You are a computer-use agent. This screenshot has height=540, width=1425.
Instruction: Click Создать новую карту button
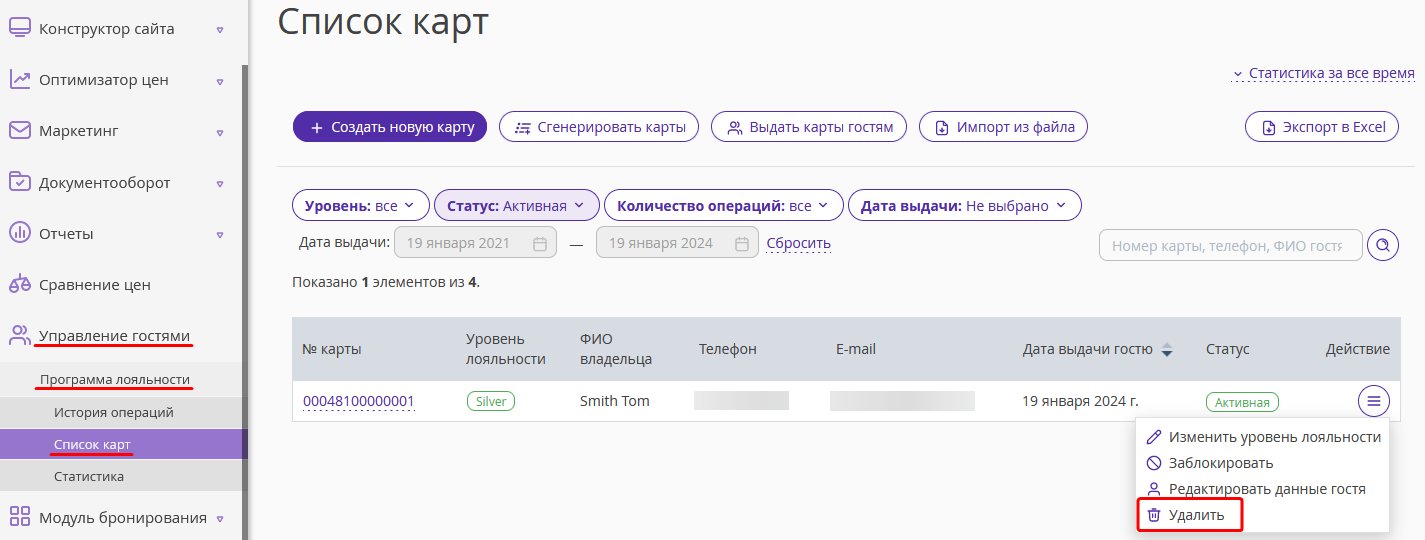390,127
